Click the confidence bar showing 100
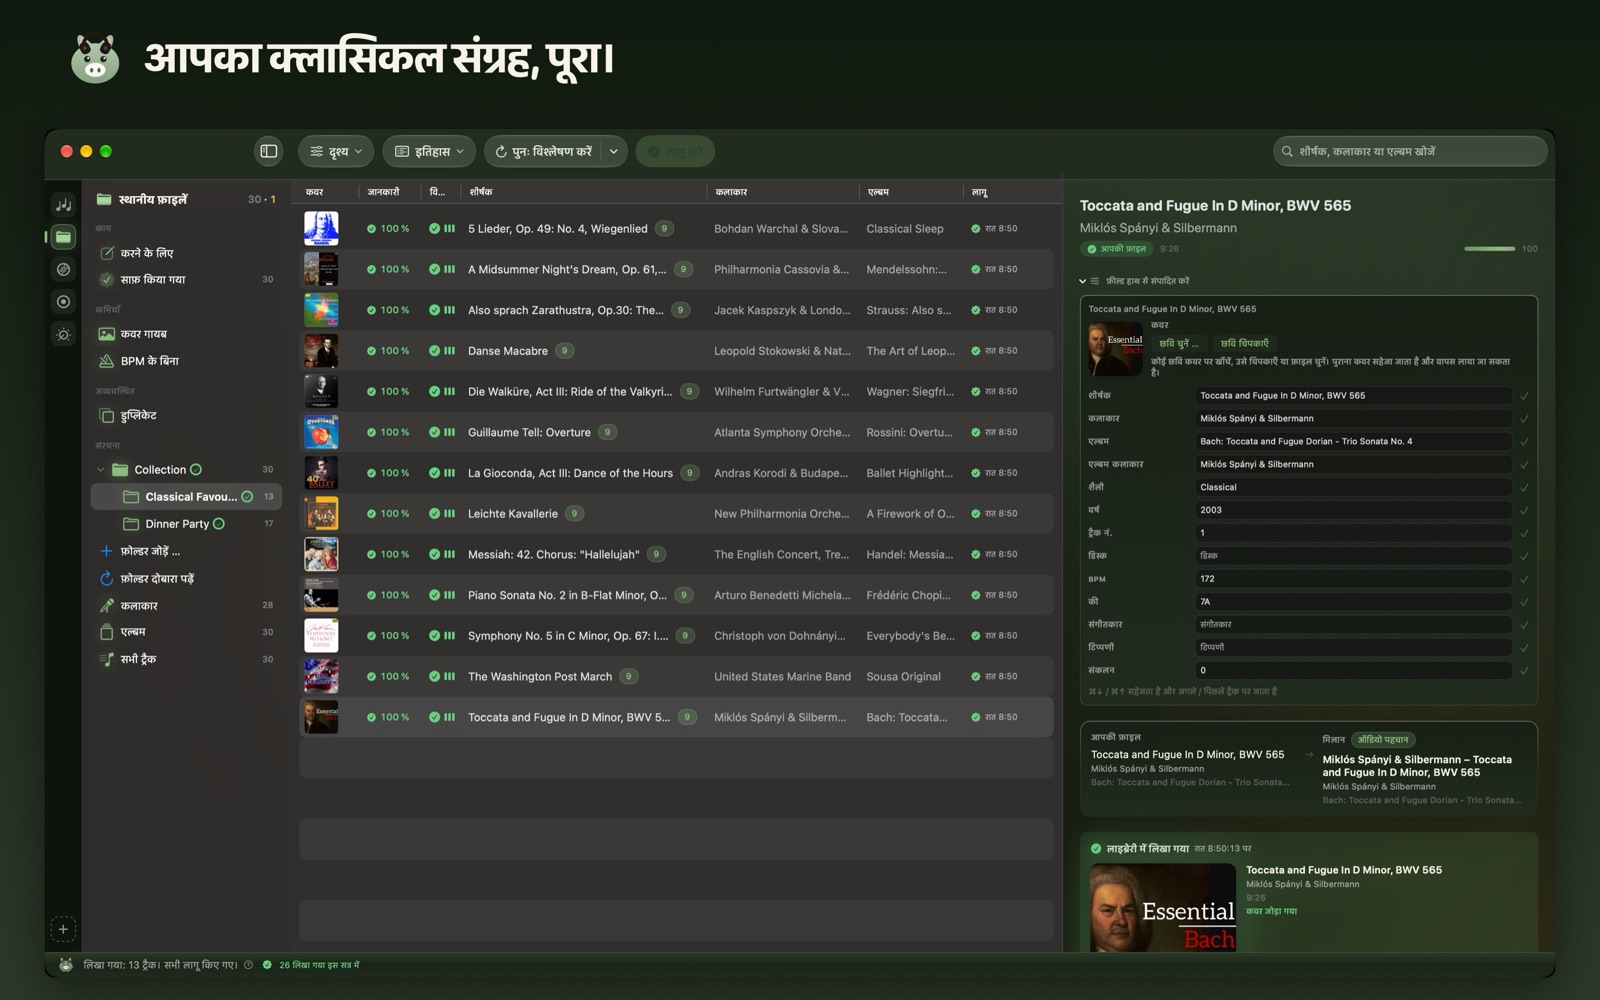Viewport: 1600px width, 1000px height. 1490,249
